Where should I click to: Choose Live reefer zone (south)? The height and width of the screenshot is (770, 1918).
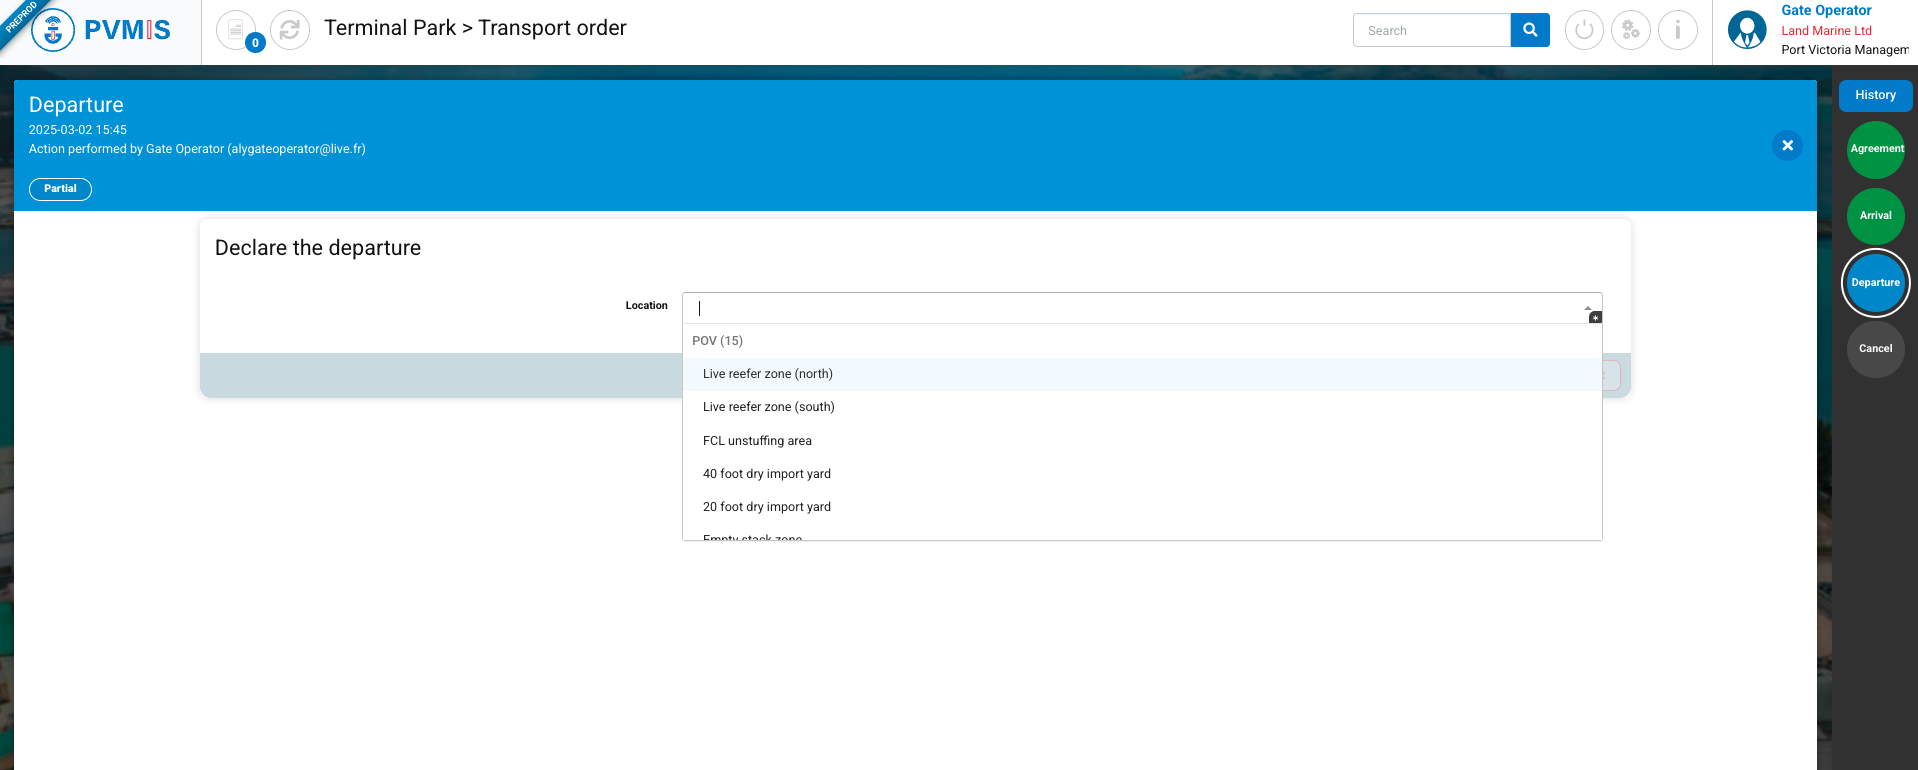pyautogui.click(x=769, y=407)
